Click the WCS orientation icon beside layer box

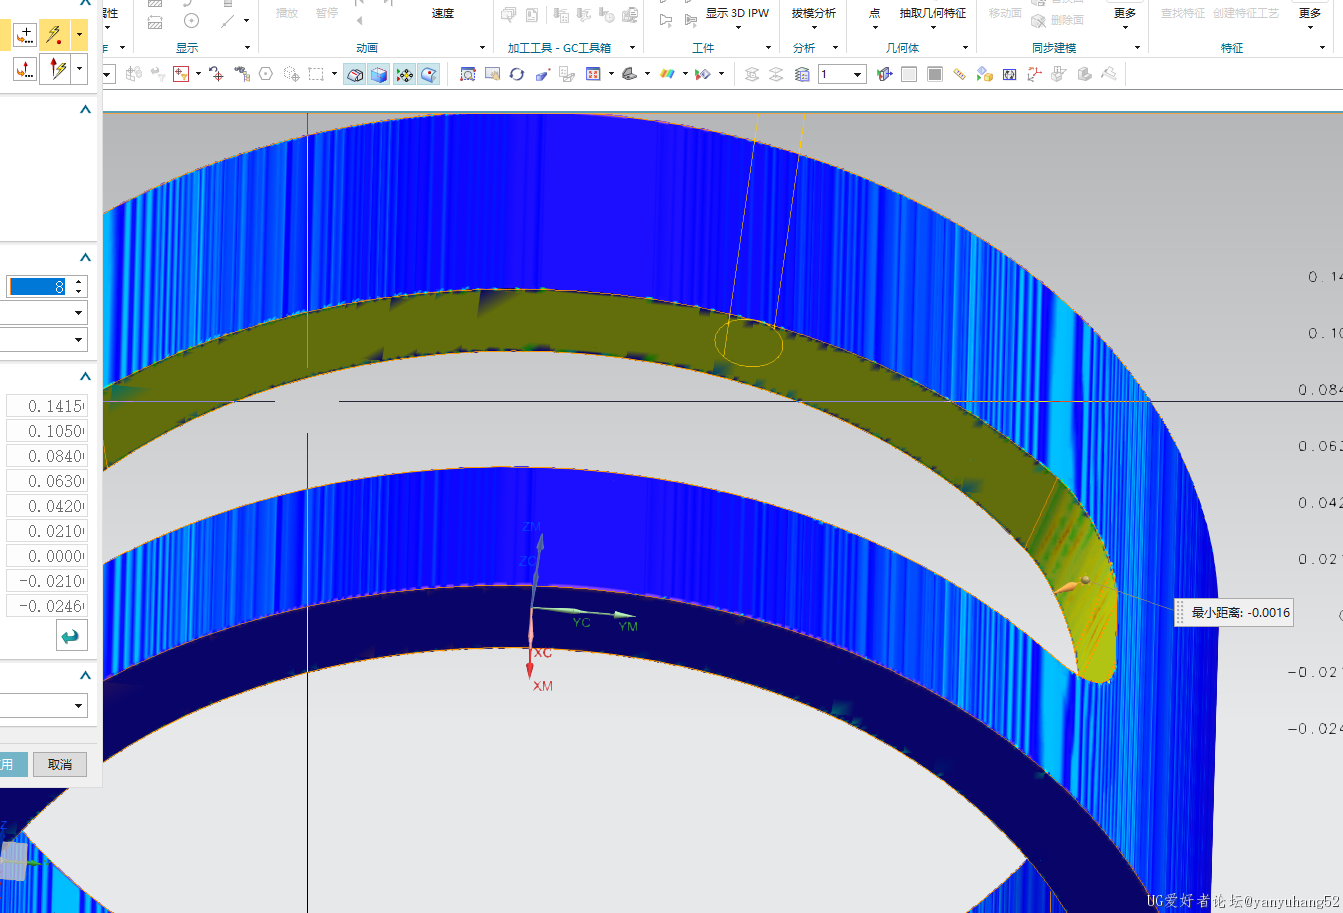(884, 74)
